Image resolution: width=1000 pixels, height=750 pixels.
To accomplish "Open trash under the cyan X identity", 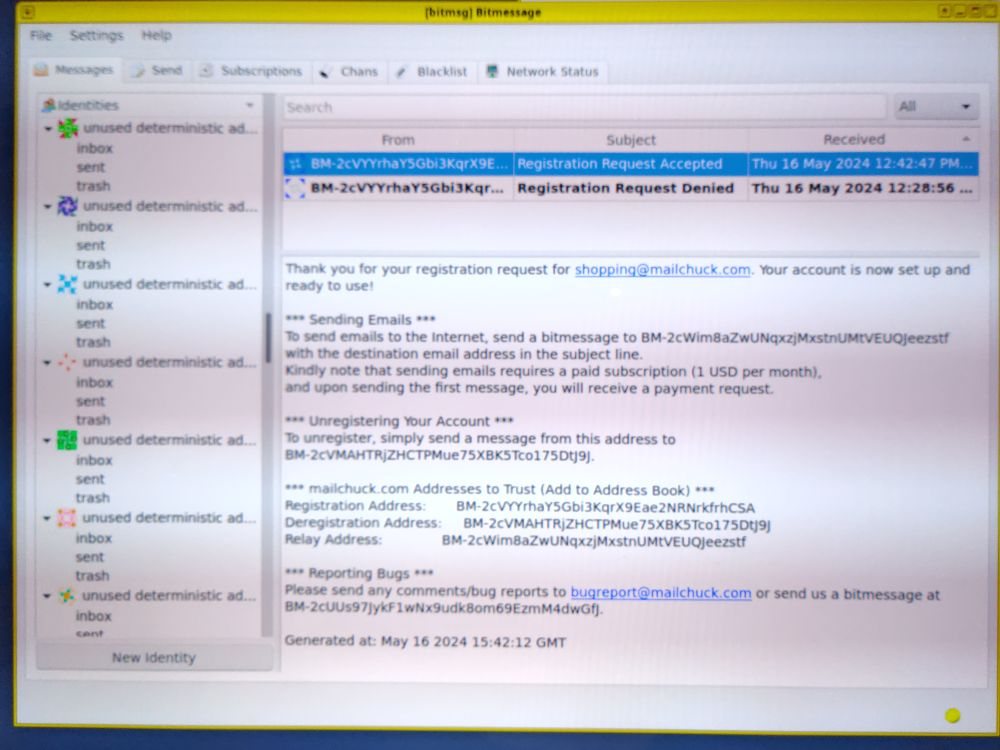I will tap(93, 342).
